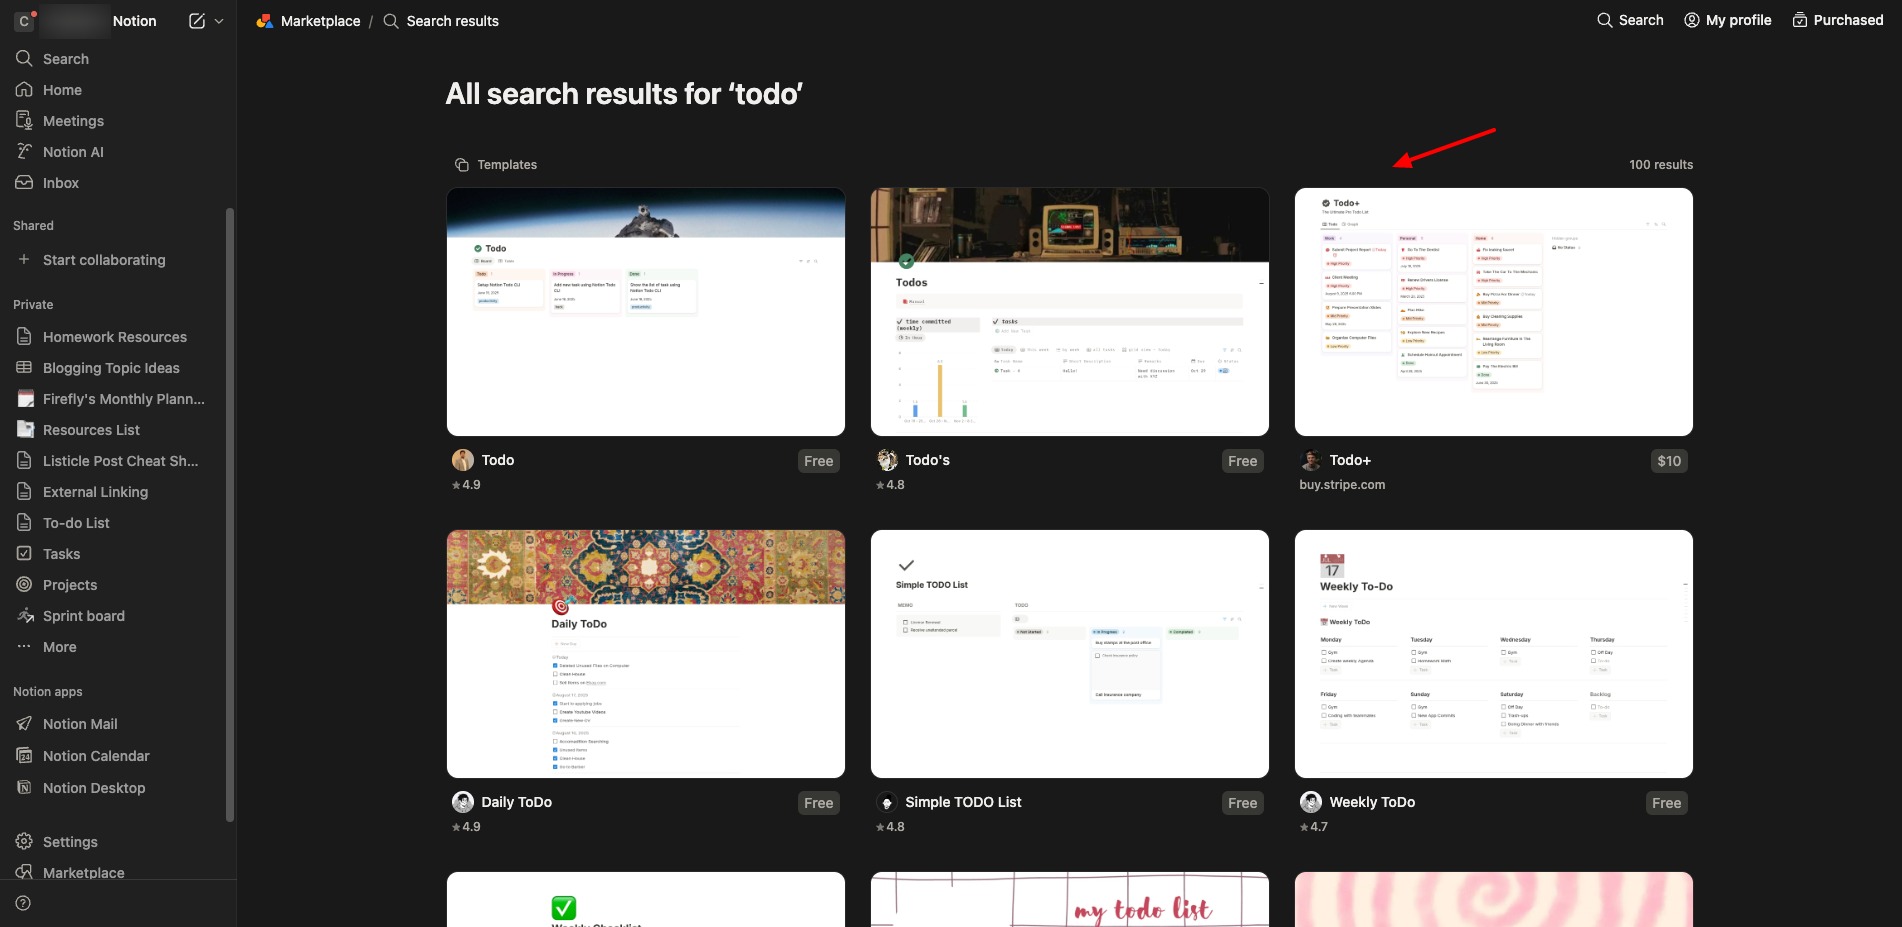
Task: Open the Purchased tab at top right
Action: point(1838,20)
